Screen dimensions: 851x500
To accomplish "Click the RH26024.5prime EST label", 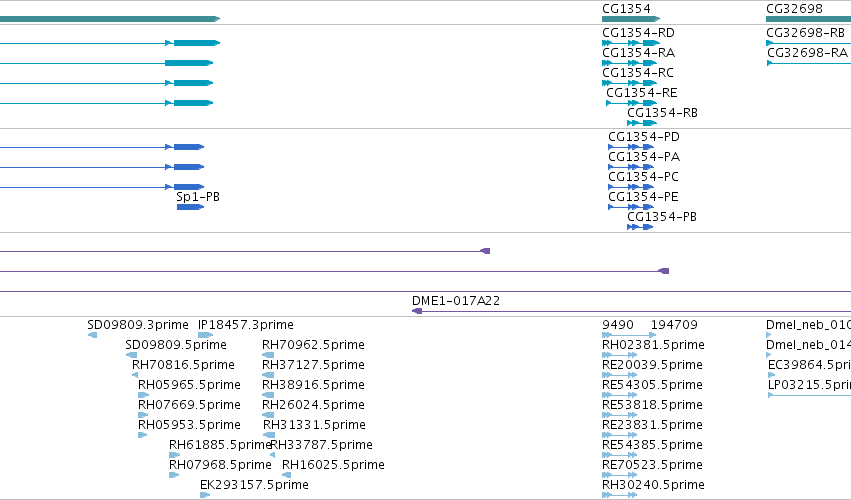I will click(313, 405).
